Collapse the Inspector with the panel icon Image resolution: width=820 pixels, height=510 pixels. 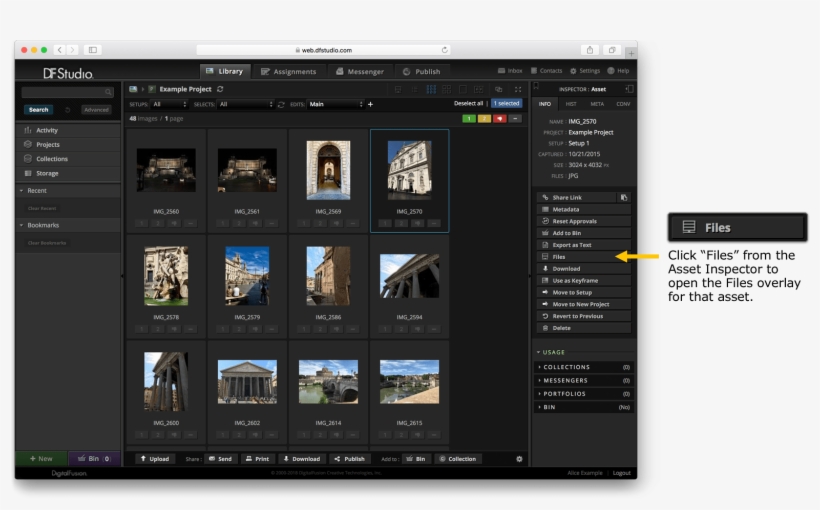click(629, 89)
